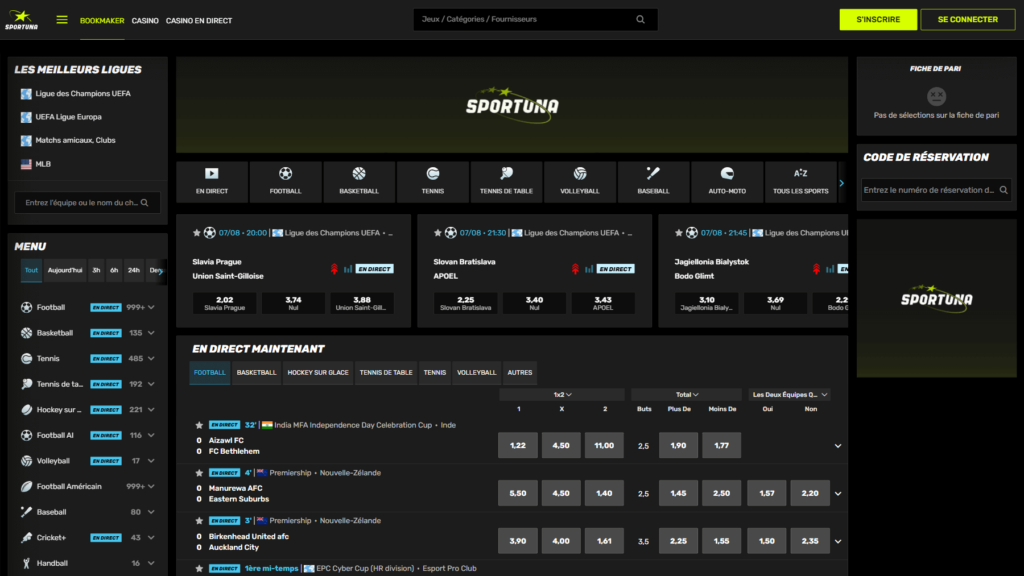
Task: Click search icon in team name field
Action: pyautogui.click(x=144, y=202)
